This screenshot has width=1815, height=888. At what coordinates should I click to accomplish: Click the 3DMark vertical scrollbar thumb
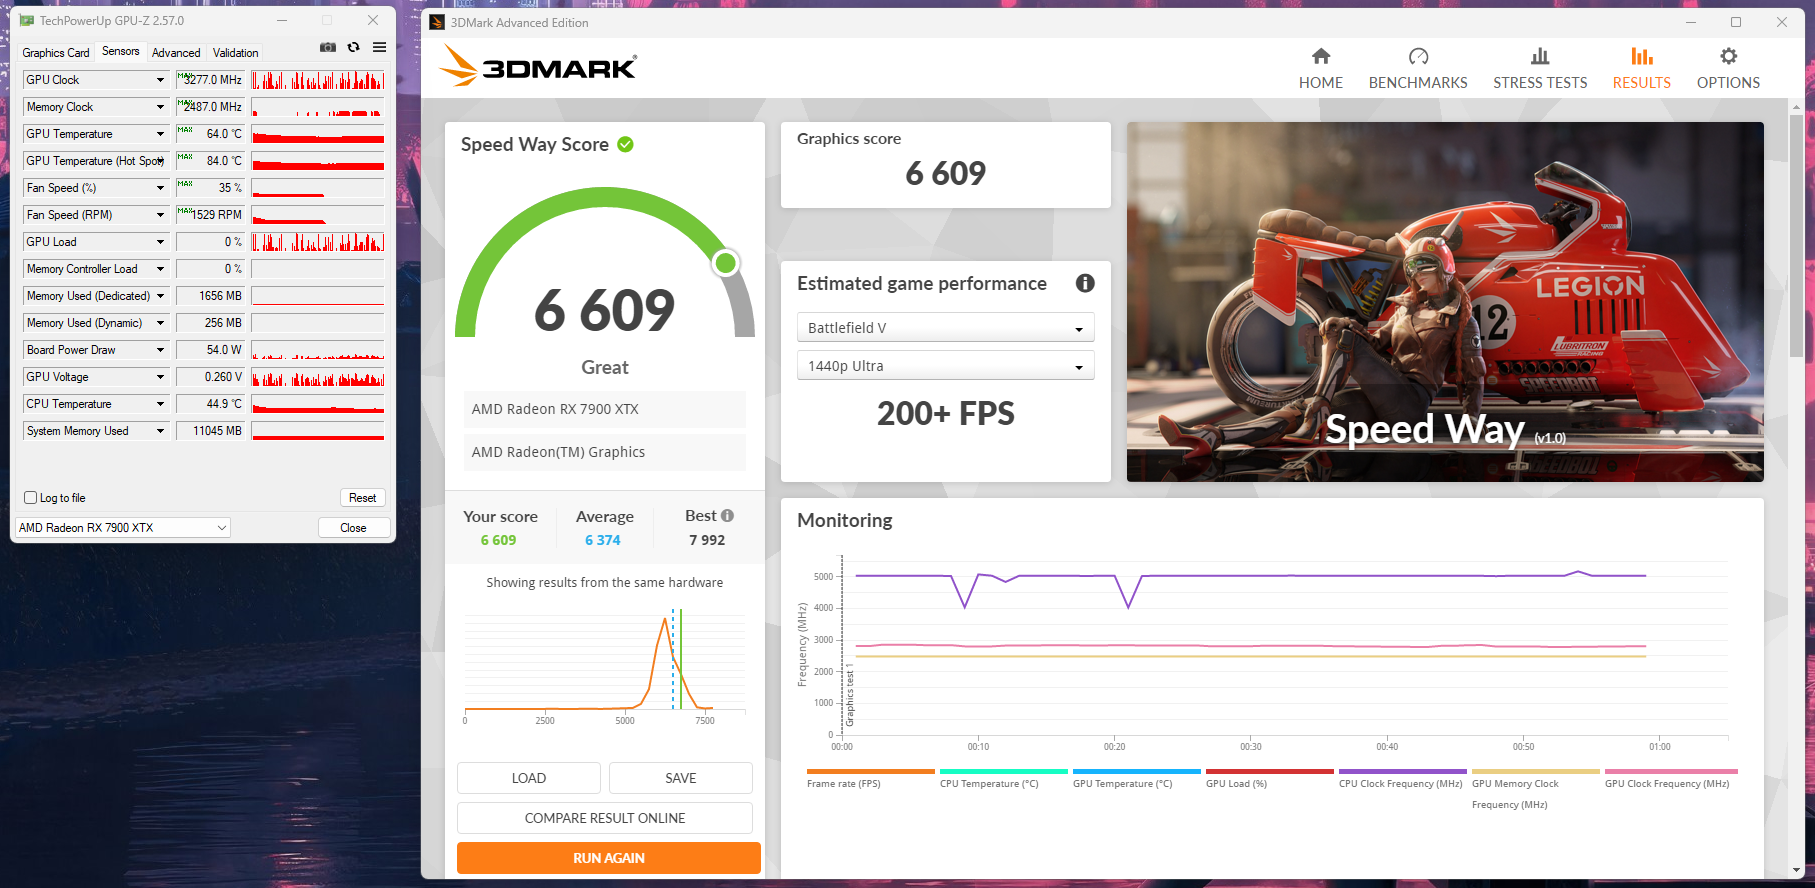(1797, 235)
